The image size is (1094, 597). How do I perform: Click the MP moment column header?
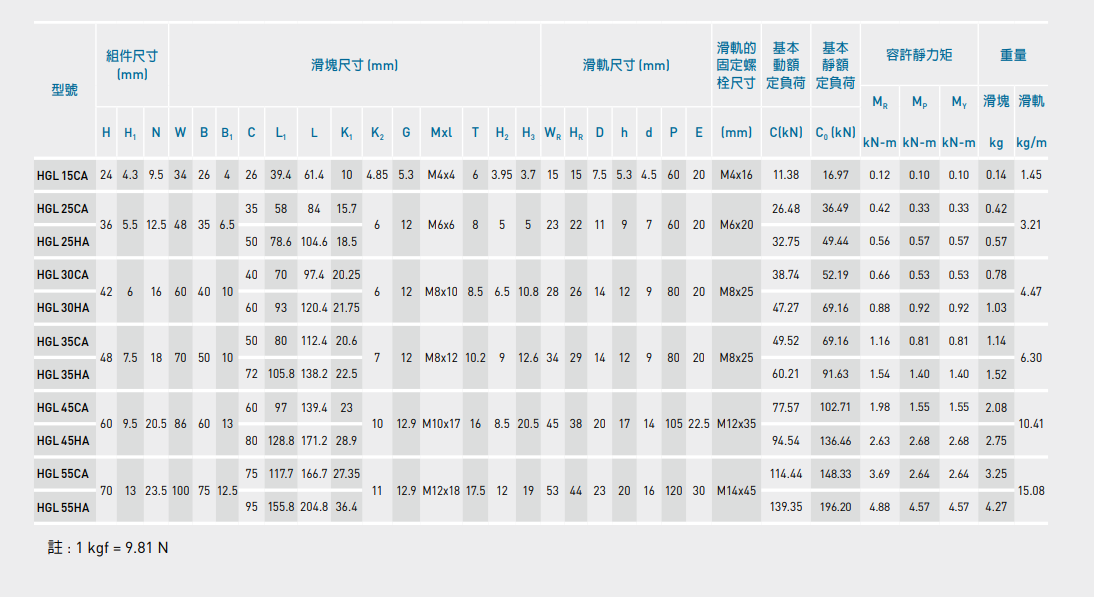(920, 103)
